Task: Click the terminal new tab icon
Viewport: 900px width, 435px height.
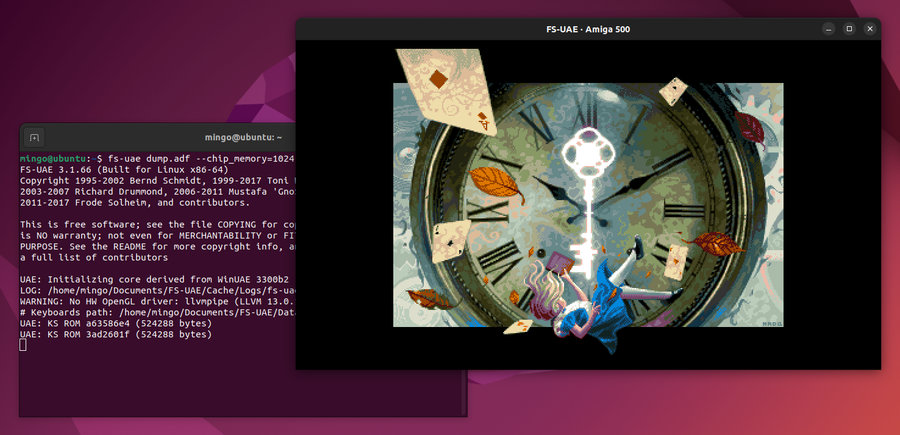Action: click(x=33, y=137)
